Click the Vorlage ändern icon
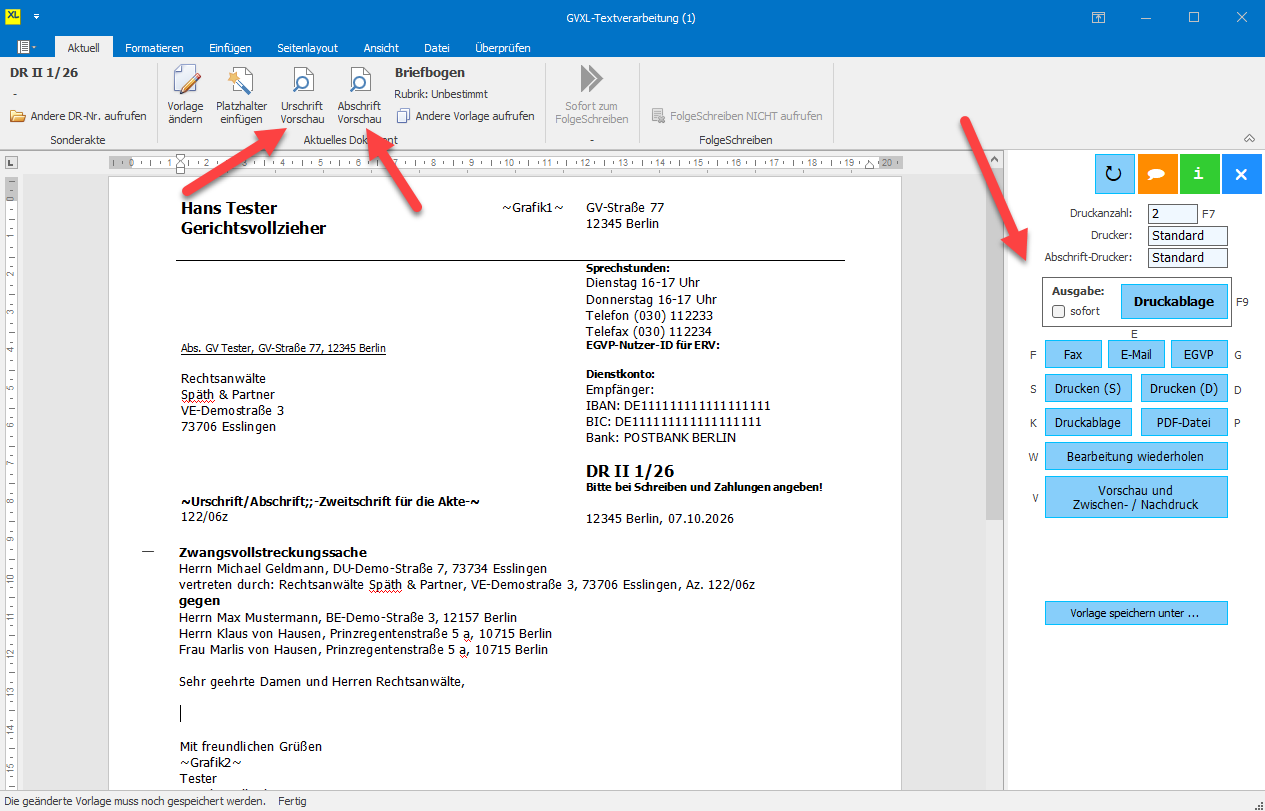 [x=185, y=80]
